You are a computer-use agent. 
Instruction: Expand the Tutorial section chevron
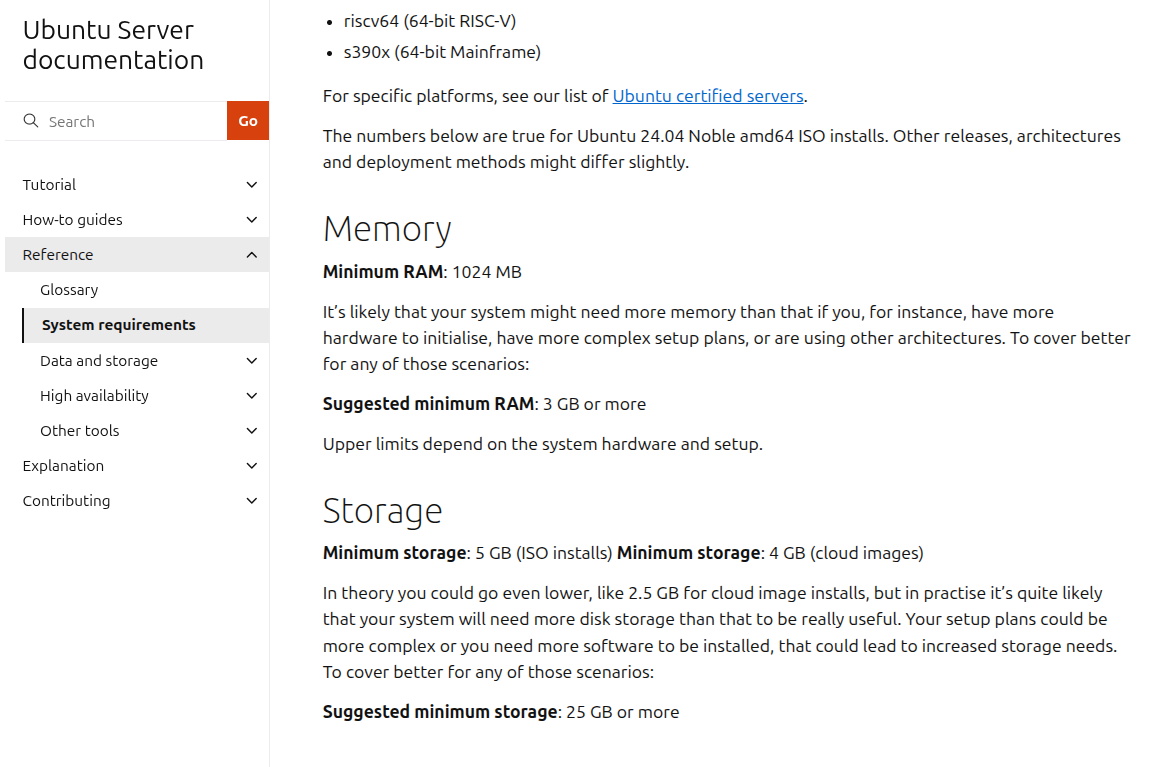252,185
